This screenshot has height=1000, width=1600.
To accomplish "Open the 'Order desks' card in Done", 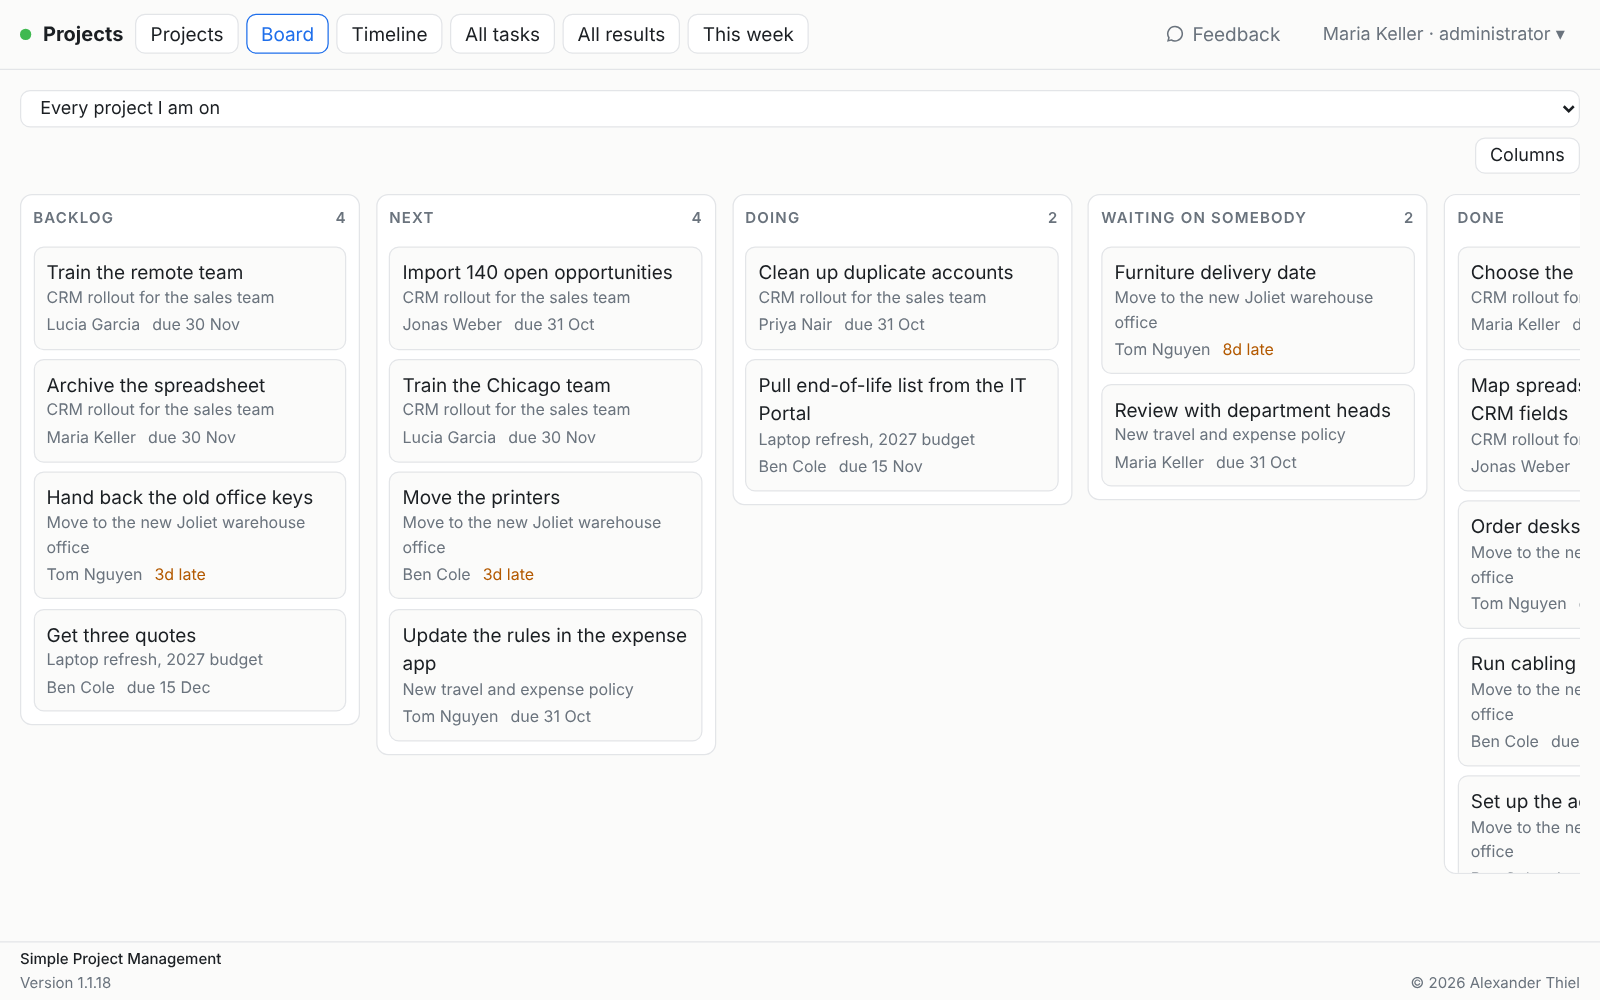I will pos(1520,564).
